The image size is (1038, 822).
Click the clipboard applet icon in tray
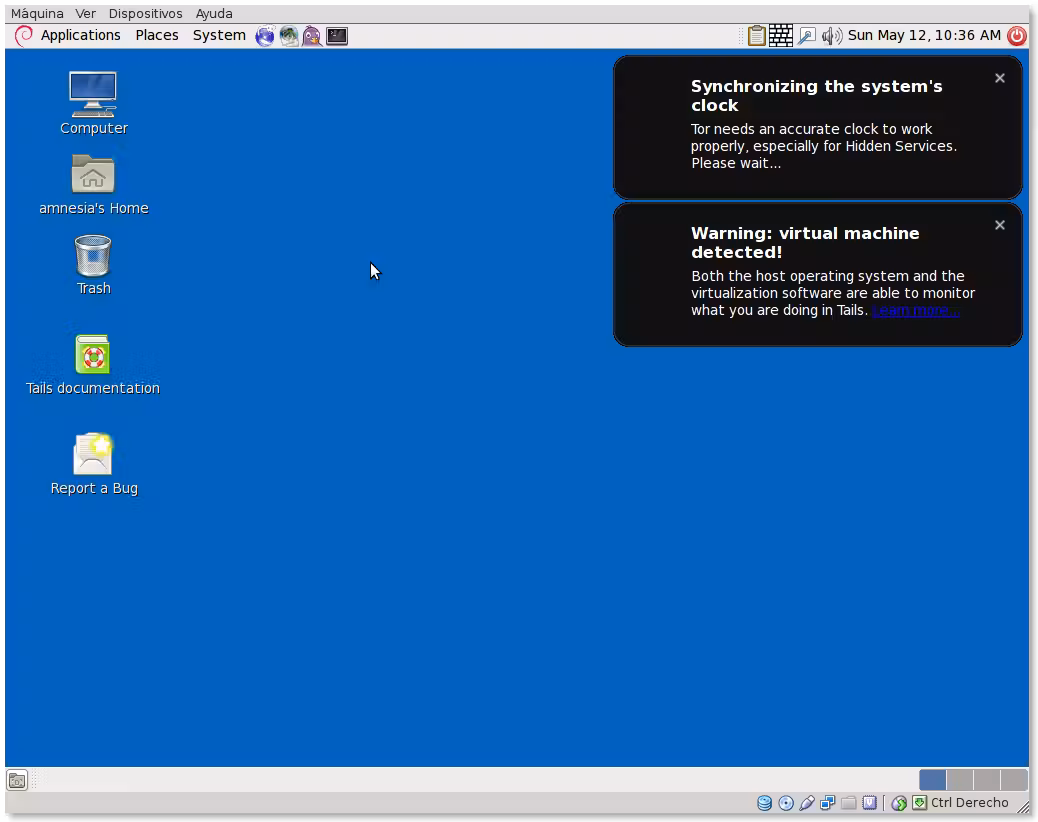pos(757,36)
